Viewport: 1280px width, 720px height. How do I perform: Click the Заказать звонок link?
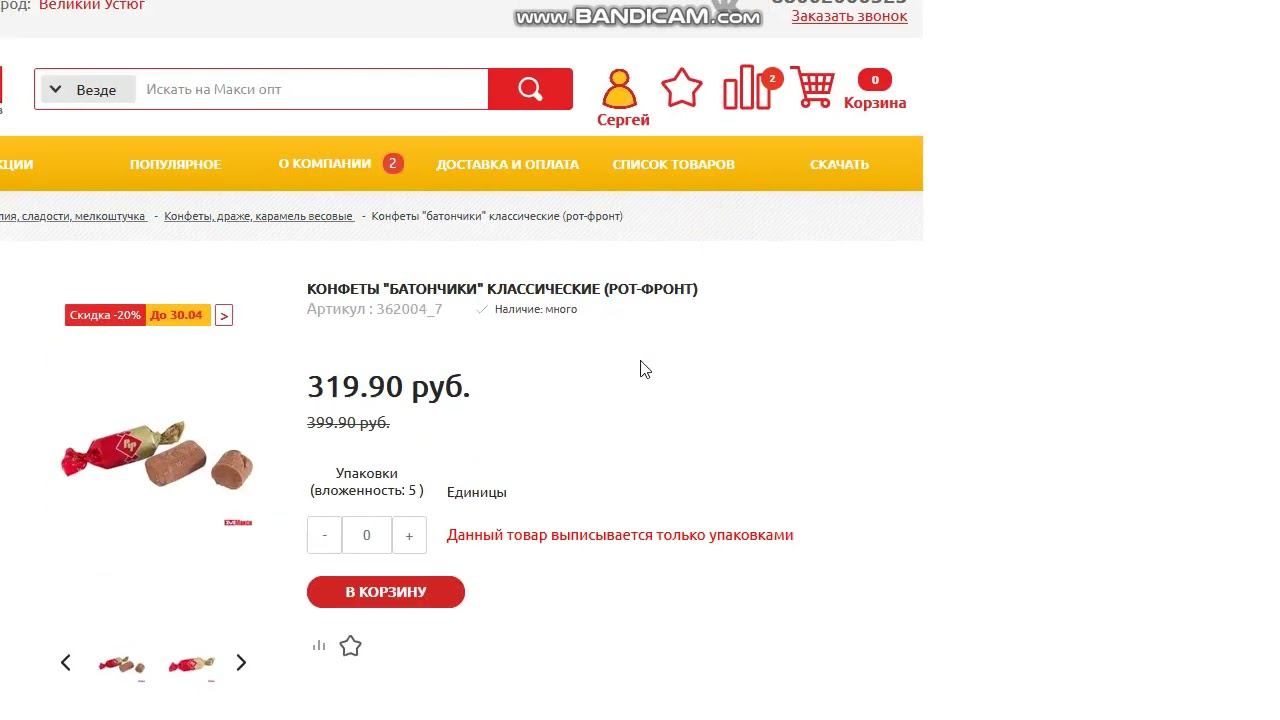[x=849, y=16]
